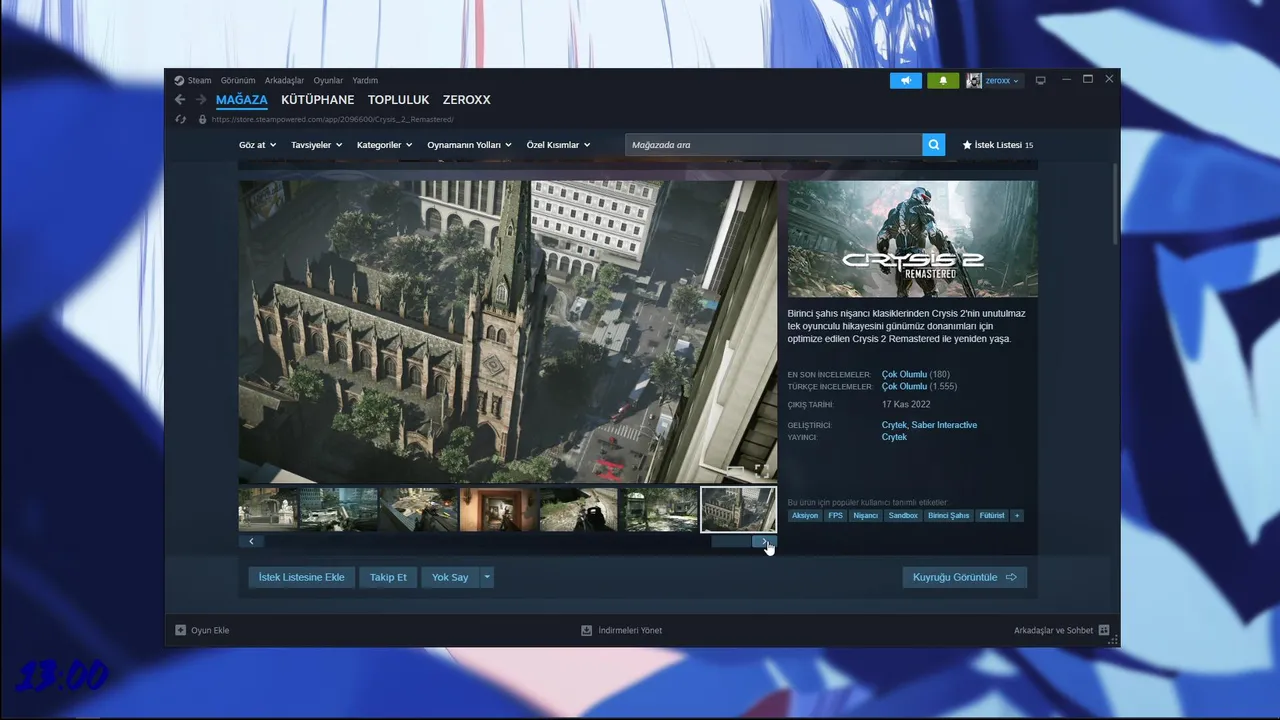
Task: Click the back navigation arrow
Action: [180, 100]
